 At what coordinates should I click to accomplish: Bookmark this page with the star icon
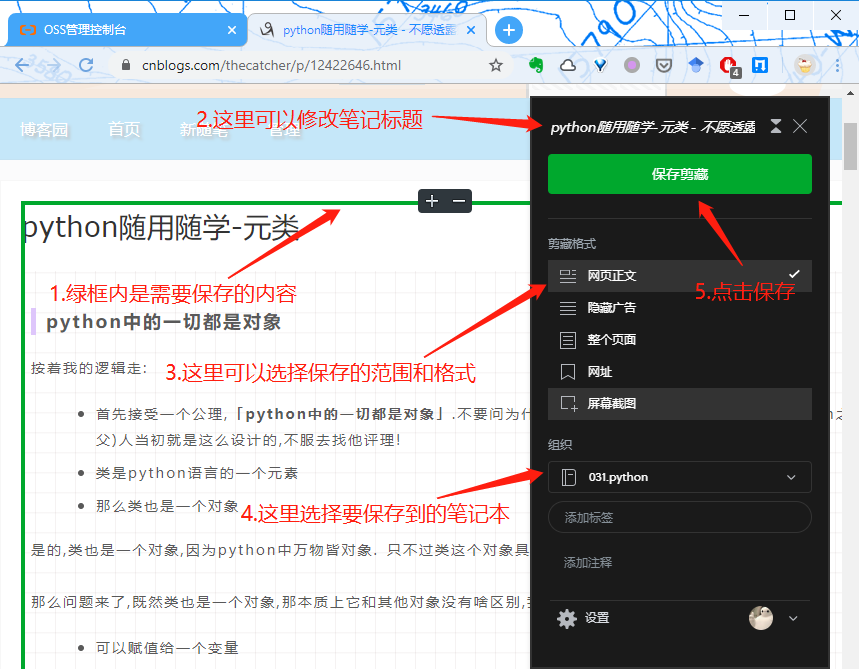tap(496, 66)
